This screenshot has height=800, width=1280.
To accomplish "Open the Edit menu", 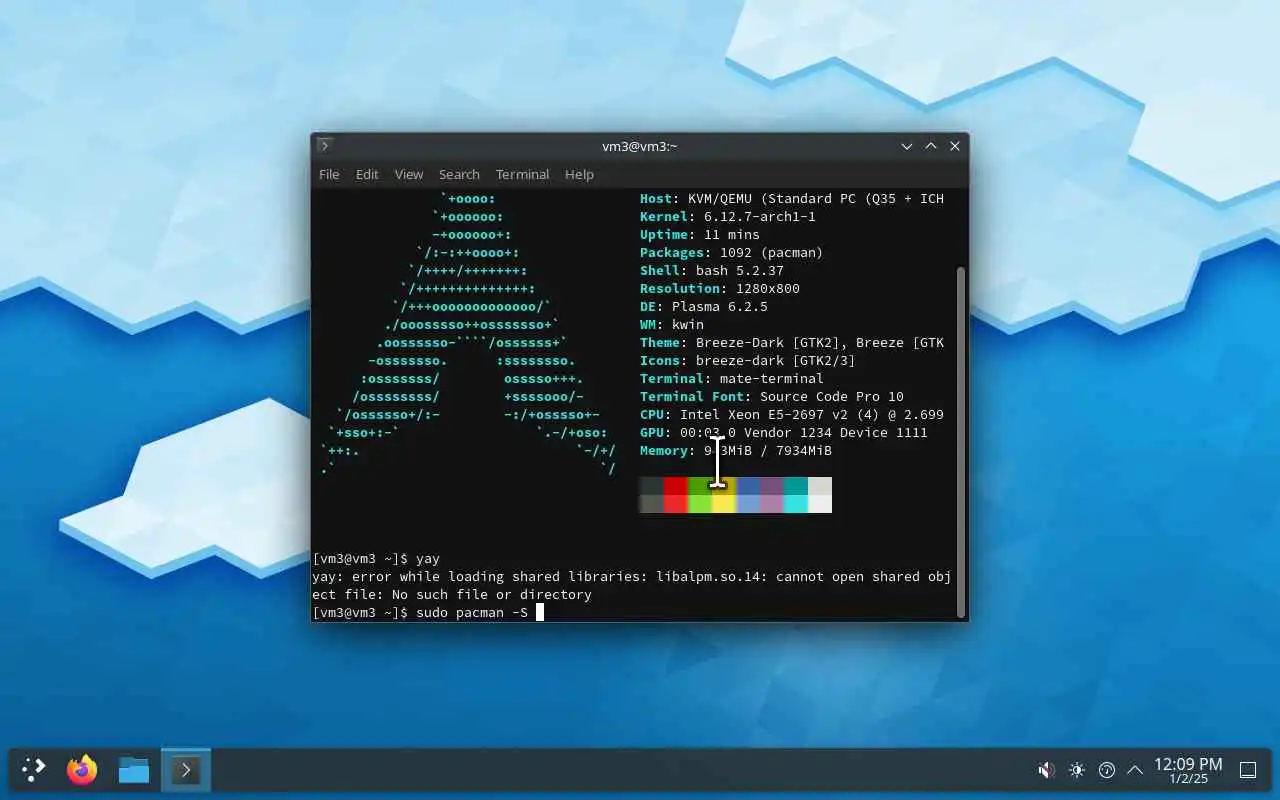I will coord(367,174).
